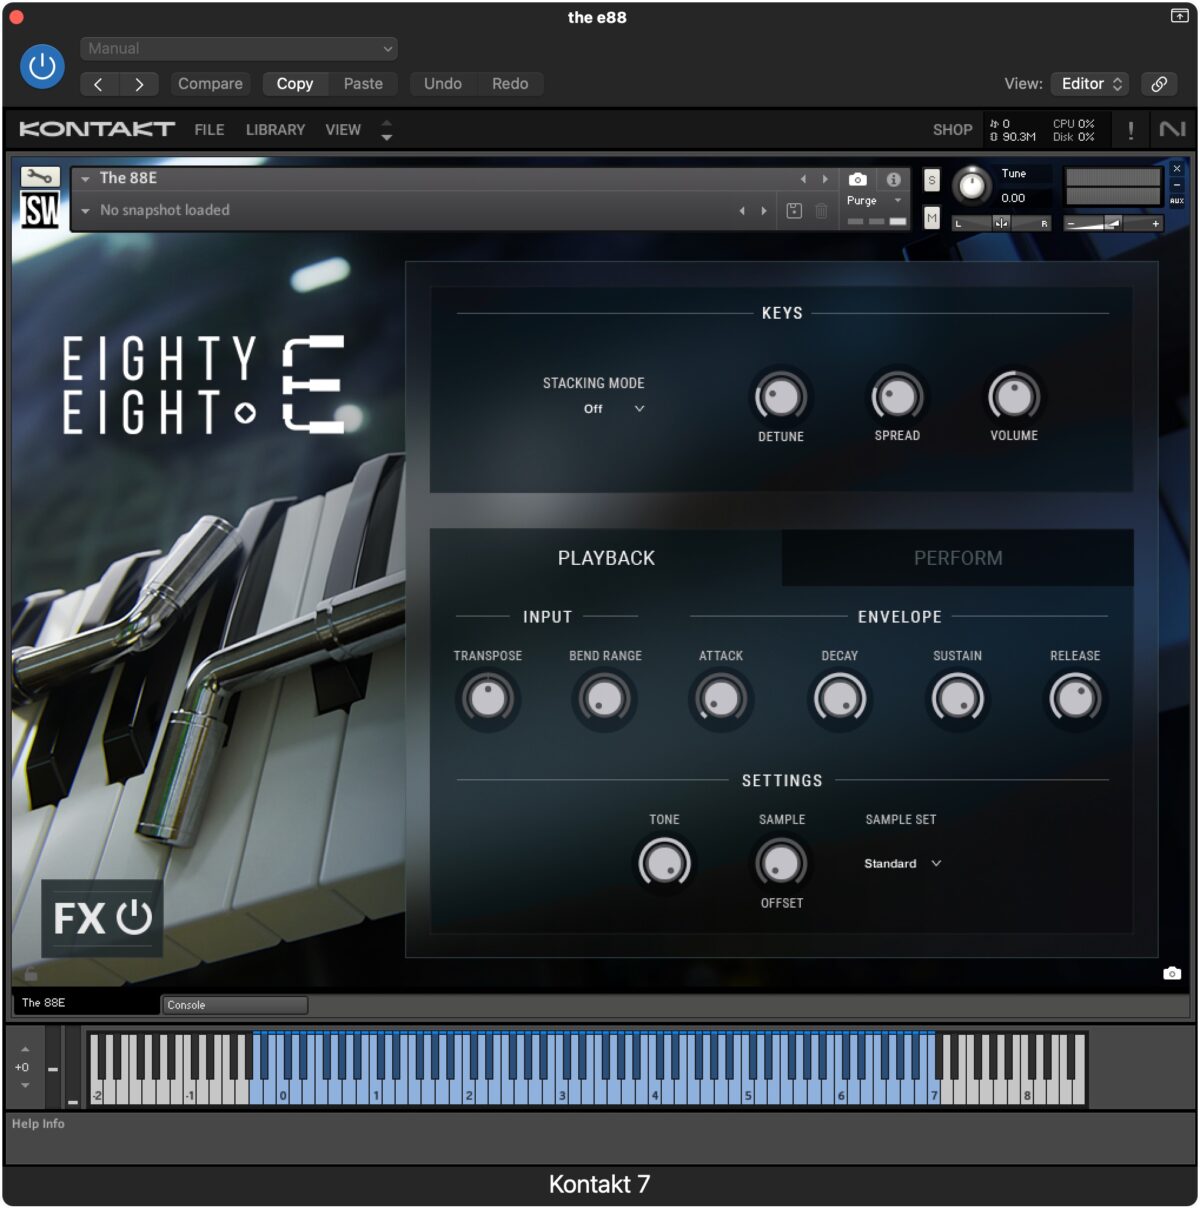Switch to the PERFORM tab

[958, 558]
